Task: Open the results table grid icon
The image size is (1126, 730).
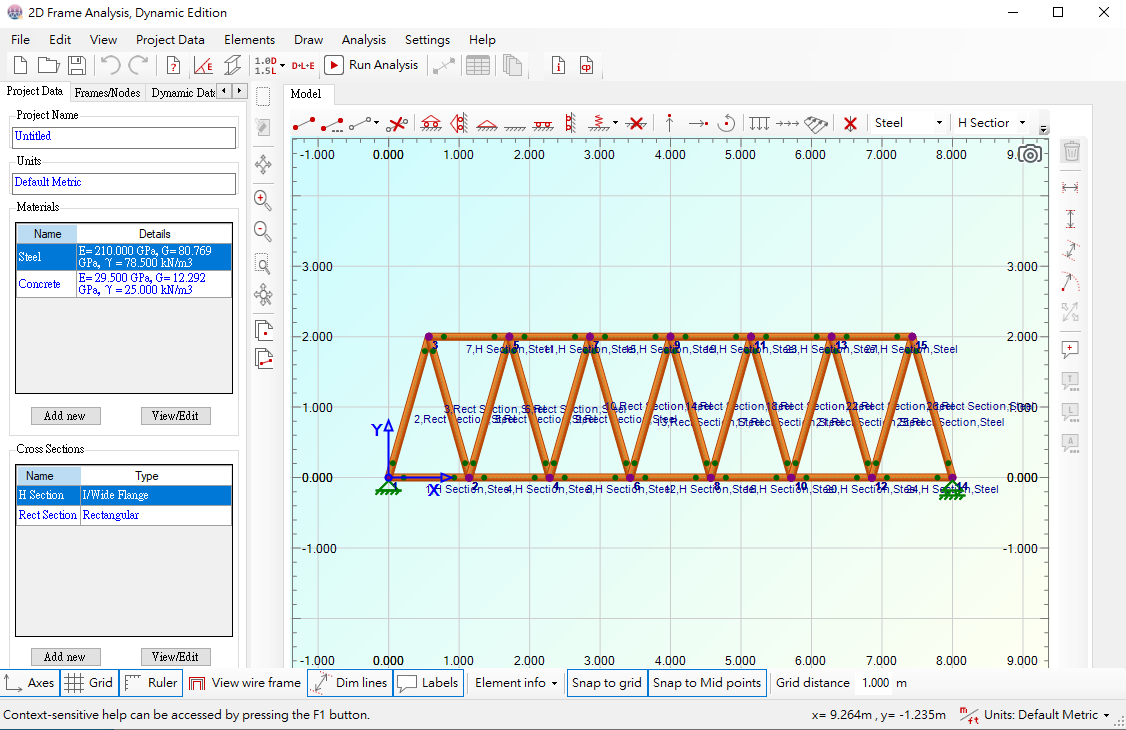Action: pyautogui.click(x=478, y=65)
